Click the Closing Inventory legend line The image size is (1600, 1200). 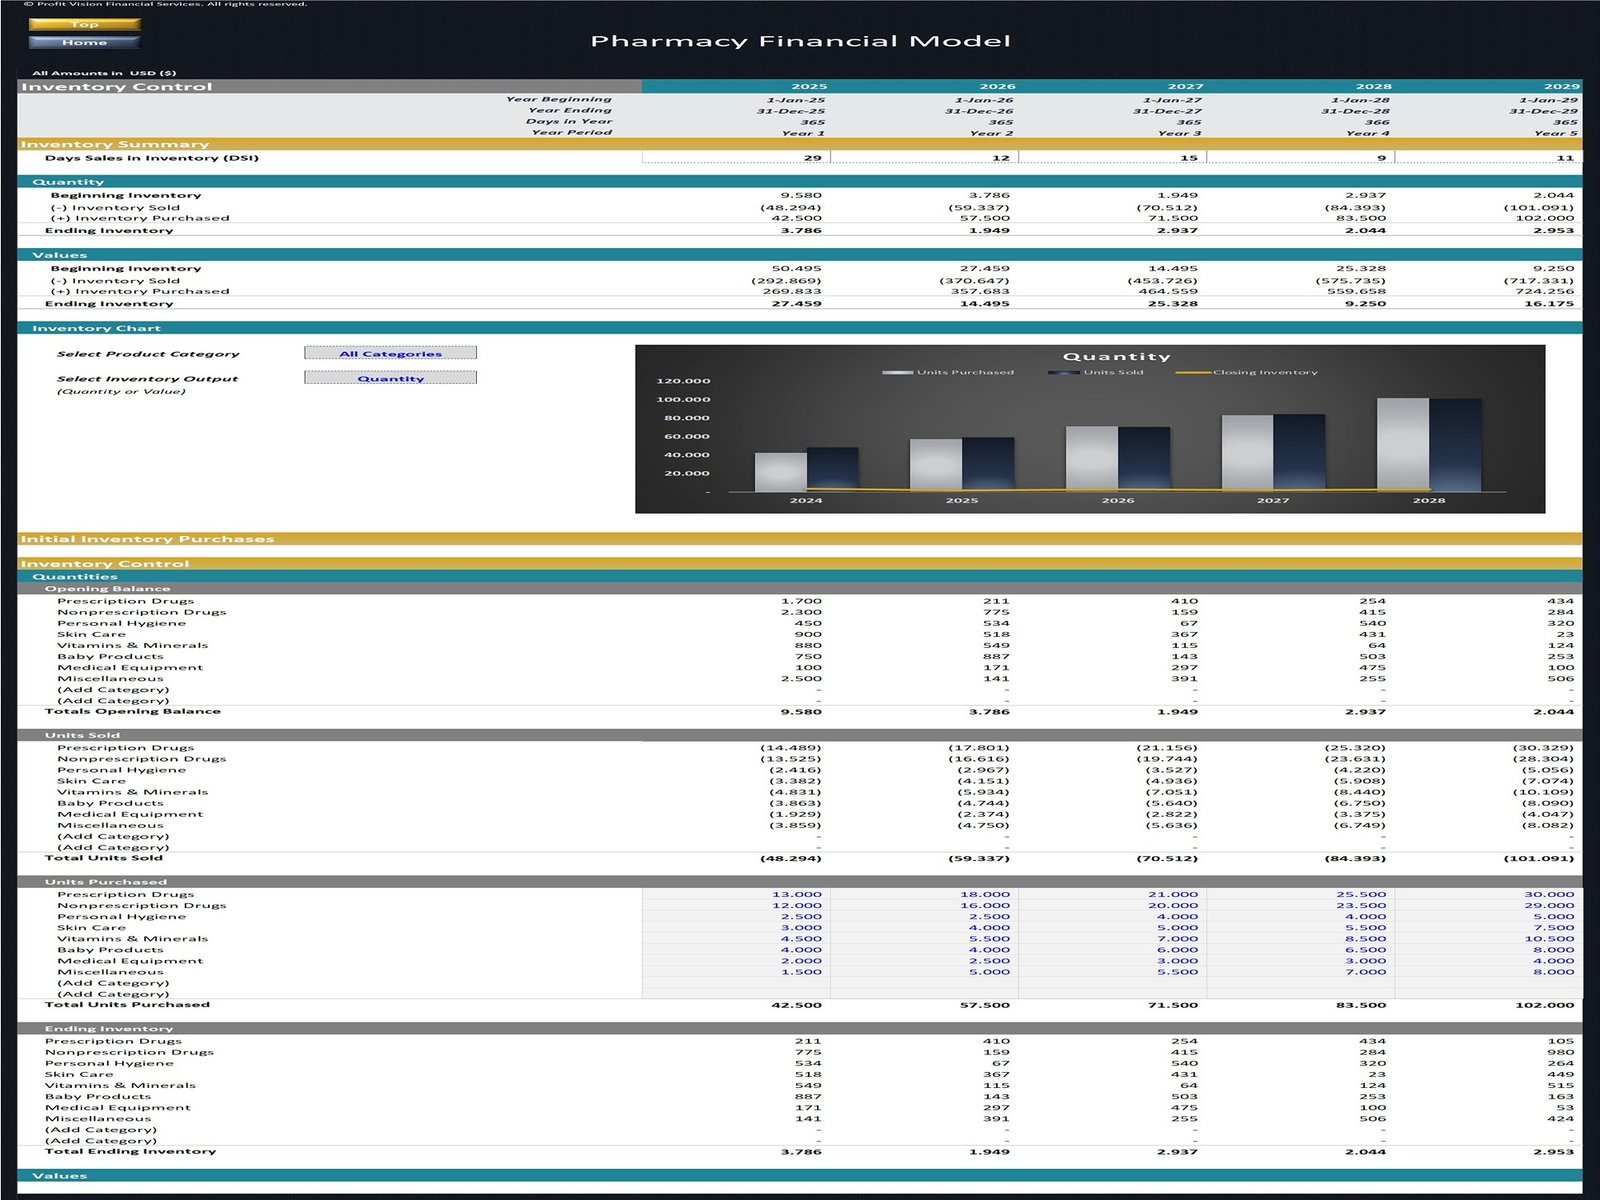[x=1192, y=372]
